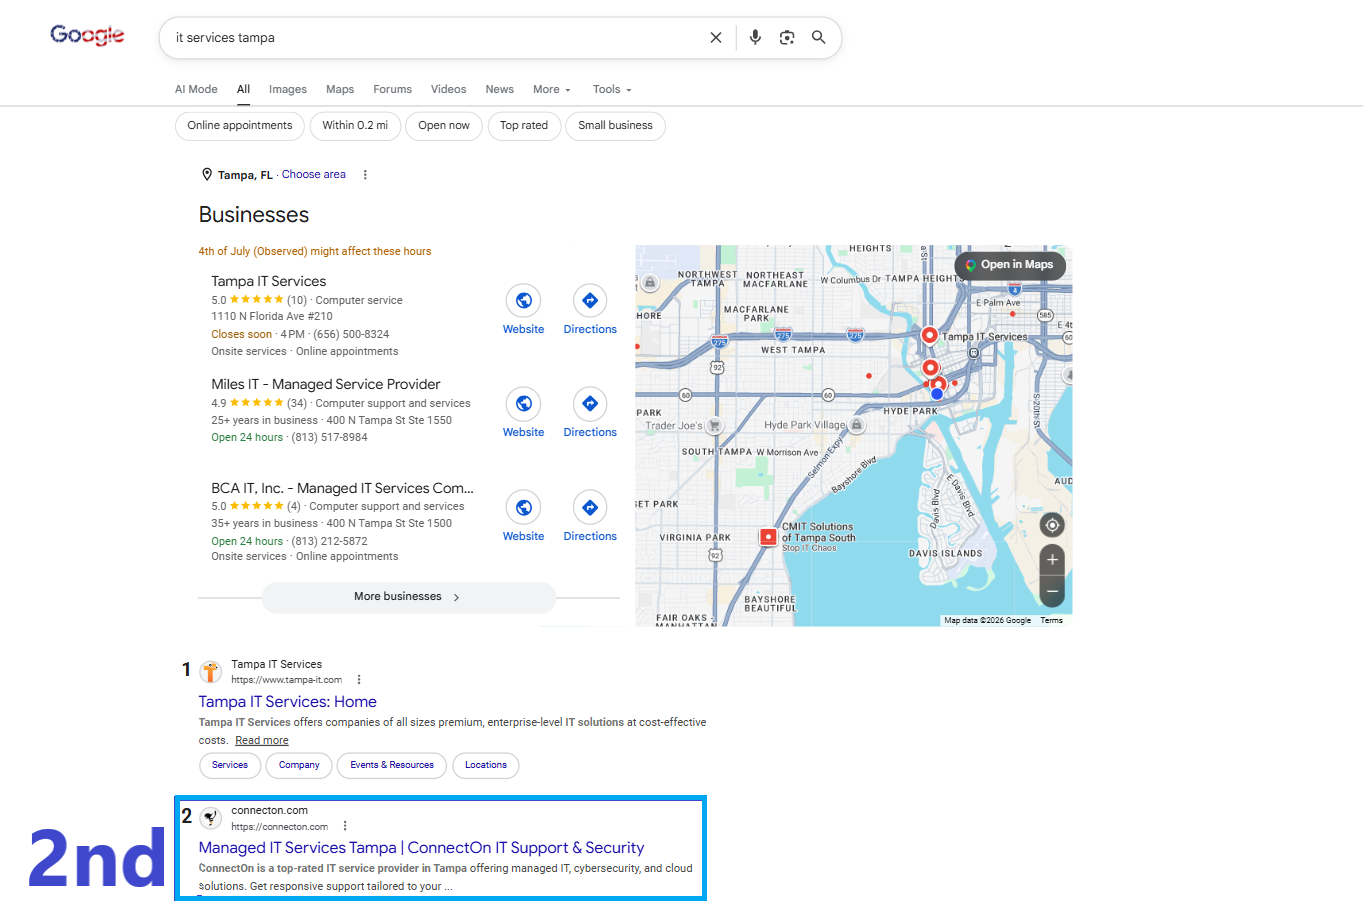Screen dimensions: 1363x912
Task: Zoom out on the map
Action: 1052,591
